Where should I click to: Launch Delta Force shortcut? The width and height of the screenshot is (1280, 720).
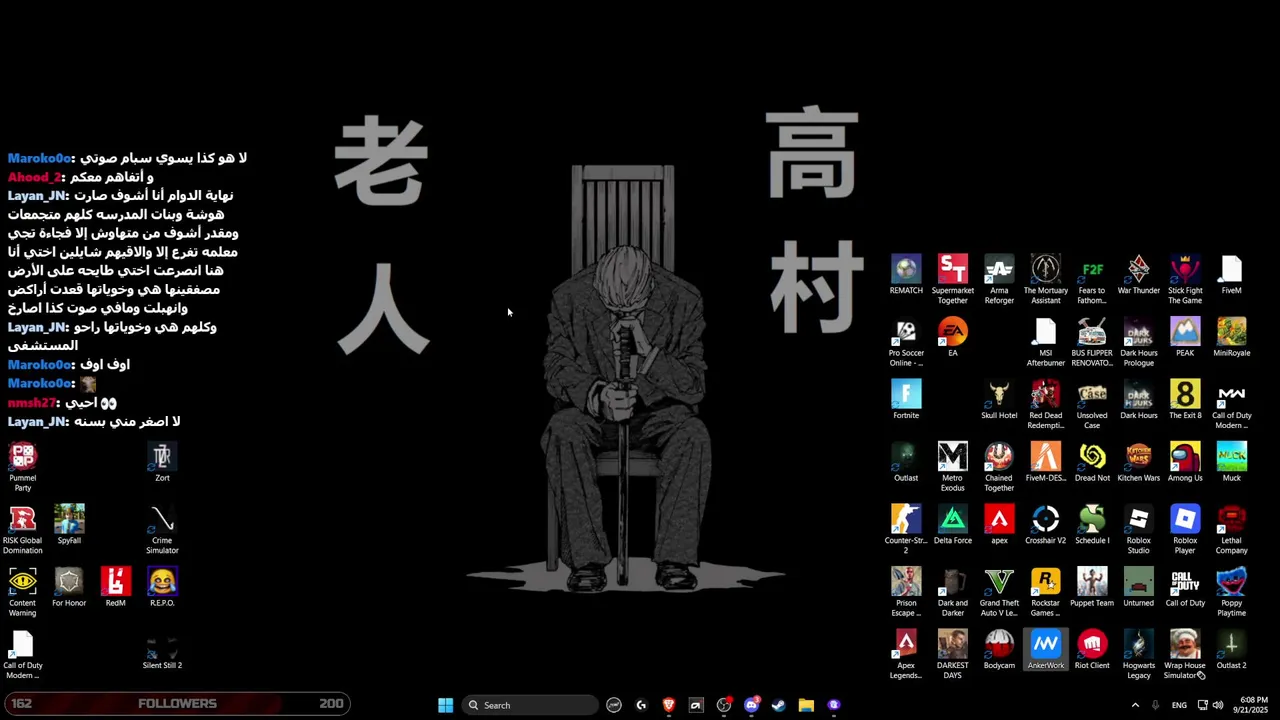coord(952,525)
